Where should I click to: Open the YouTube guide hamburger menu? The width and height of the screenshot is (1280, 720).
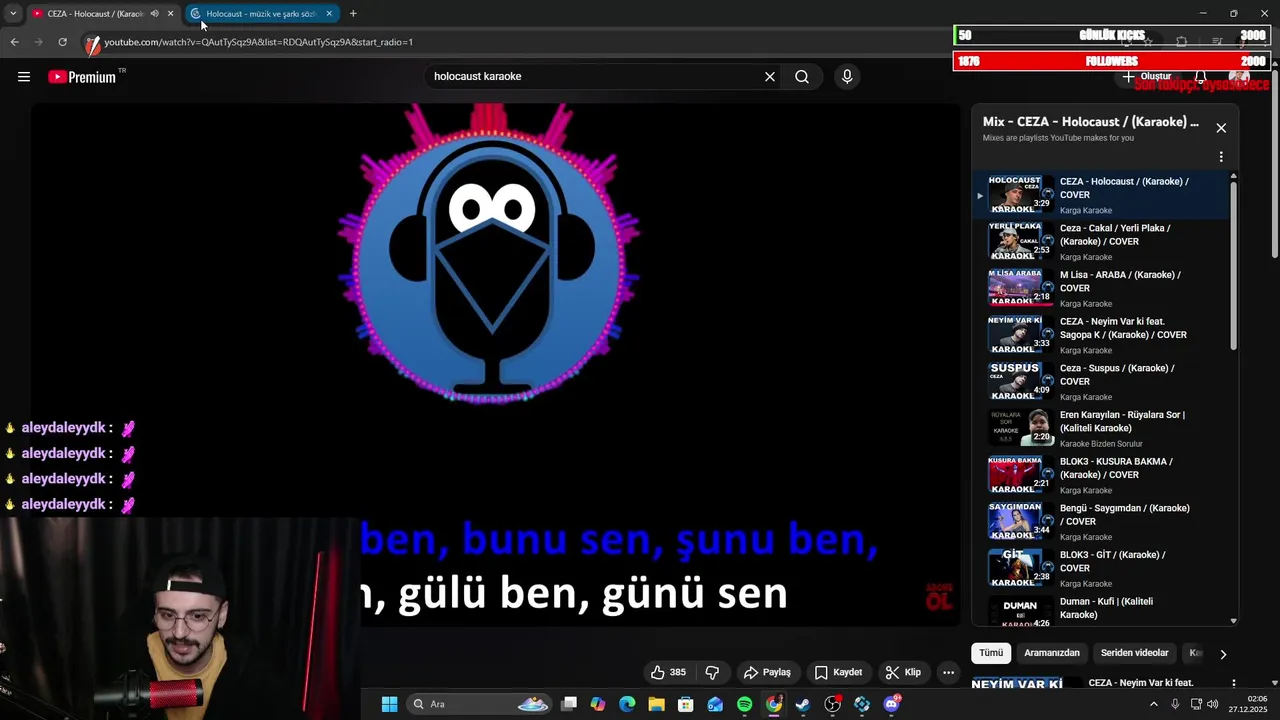[x=24, y=77]
